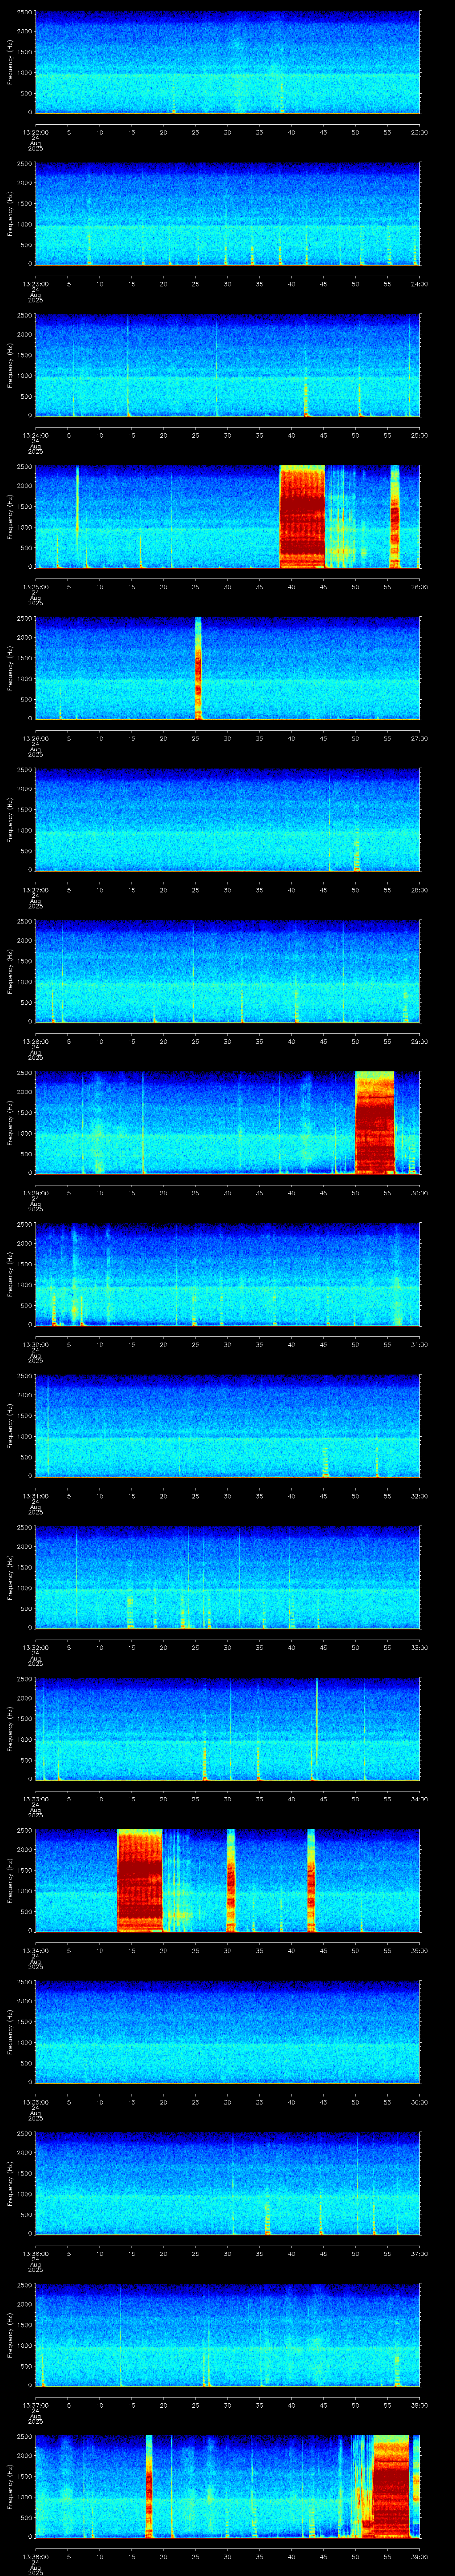Click the 13:29:00 start time label

35,1193
